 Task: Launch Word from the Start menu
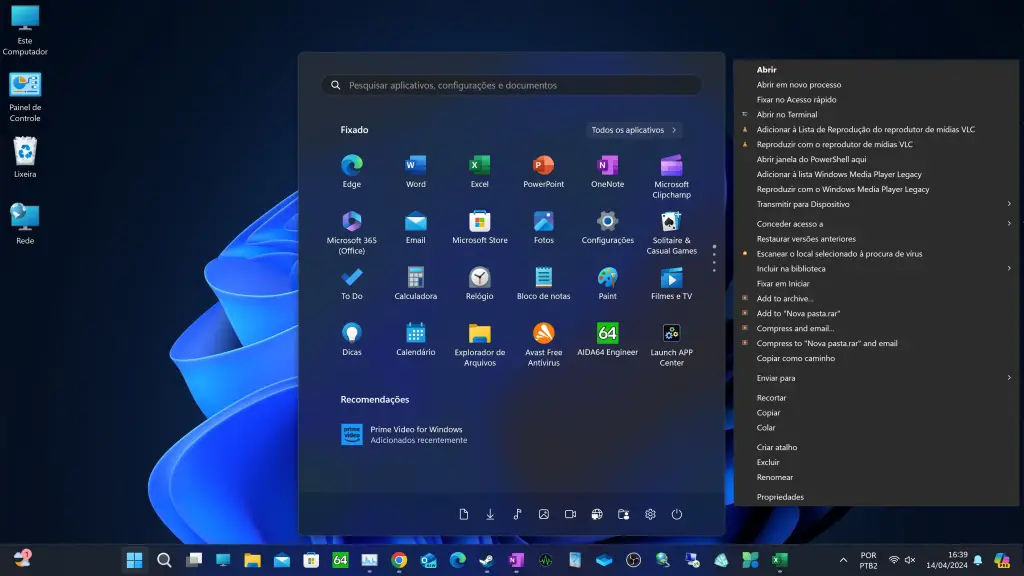tap(415, 171)
